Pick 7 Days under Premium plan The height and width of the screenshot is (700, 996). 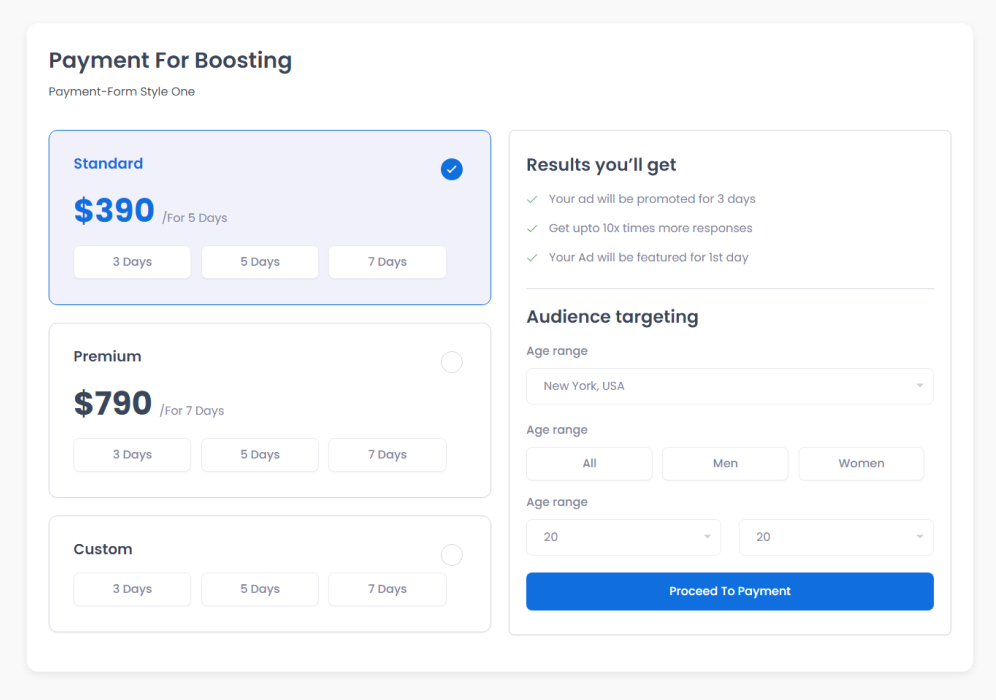[387, 455]
